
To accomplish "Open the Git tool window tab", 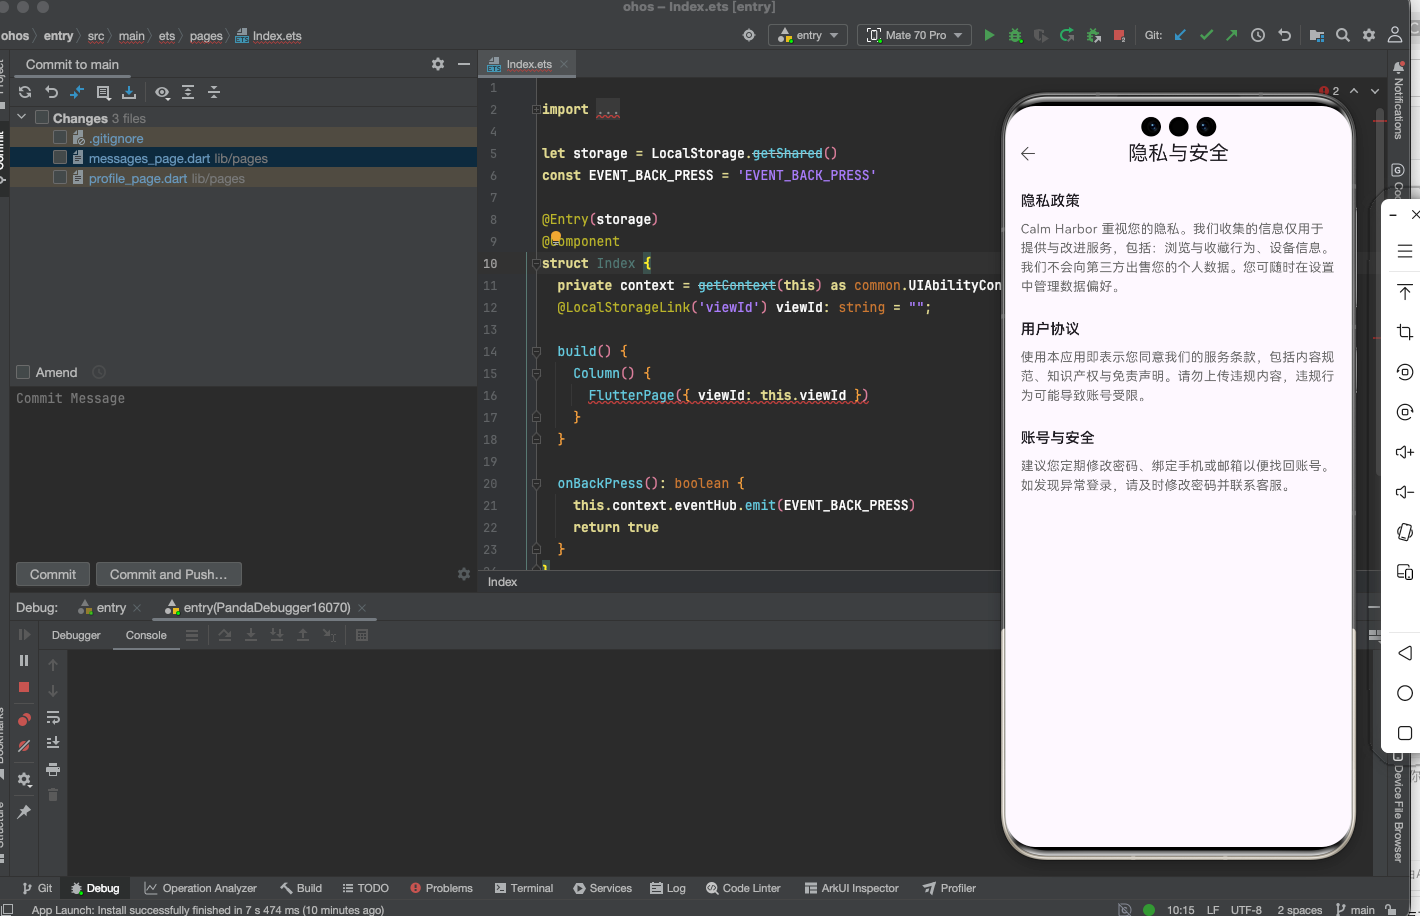I will point(37,888).
